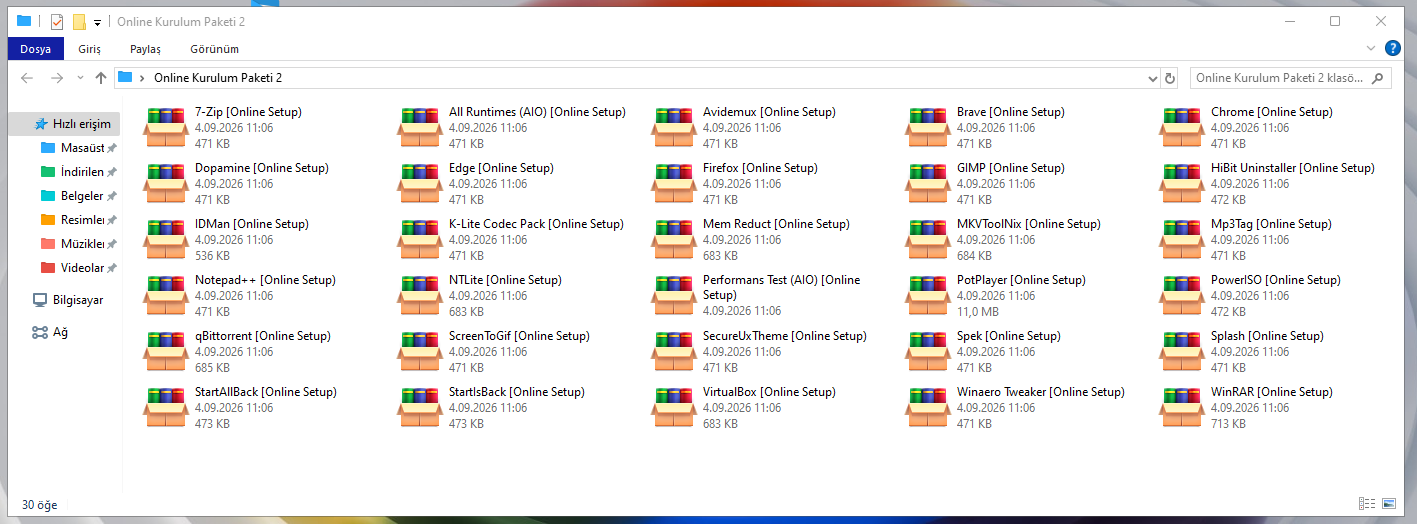Switch to the Paylaş ribbon tab
Viewport: 1417px width, 524px height.
point(145,48)
